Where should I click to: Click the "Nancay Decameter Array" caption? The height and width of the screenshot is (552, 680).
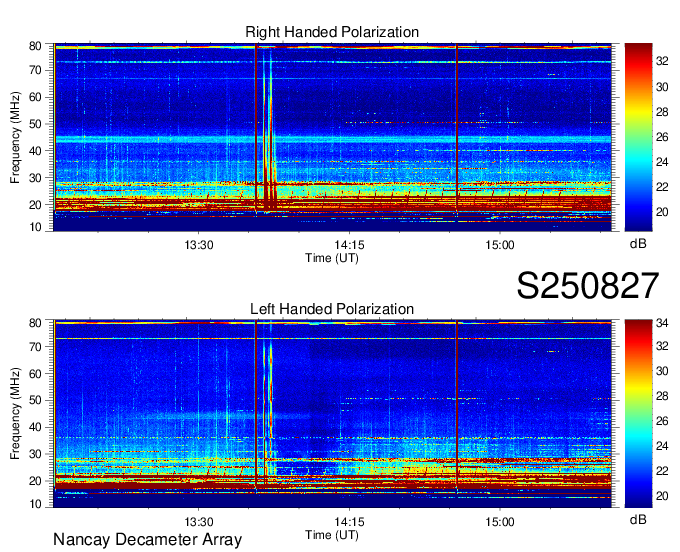click(x=147, y=540)
